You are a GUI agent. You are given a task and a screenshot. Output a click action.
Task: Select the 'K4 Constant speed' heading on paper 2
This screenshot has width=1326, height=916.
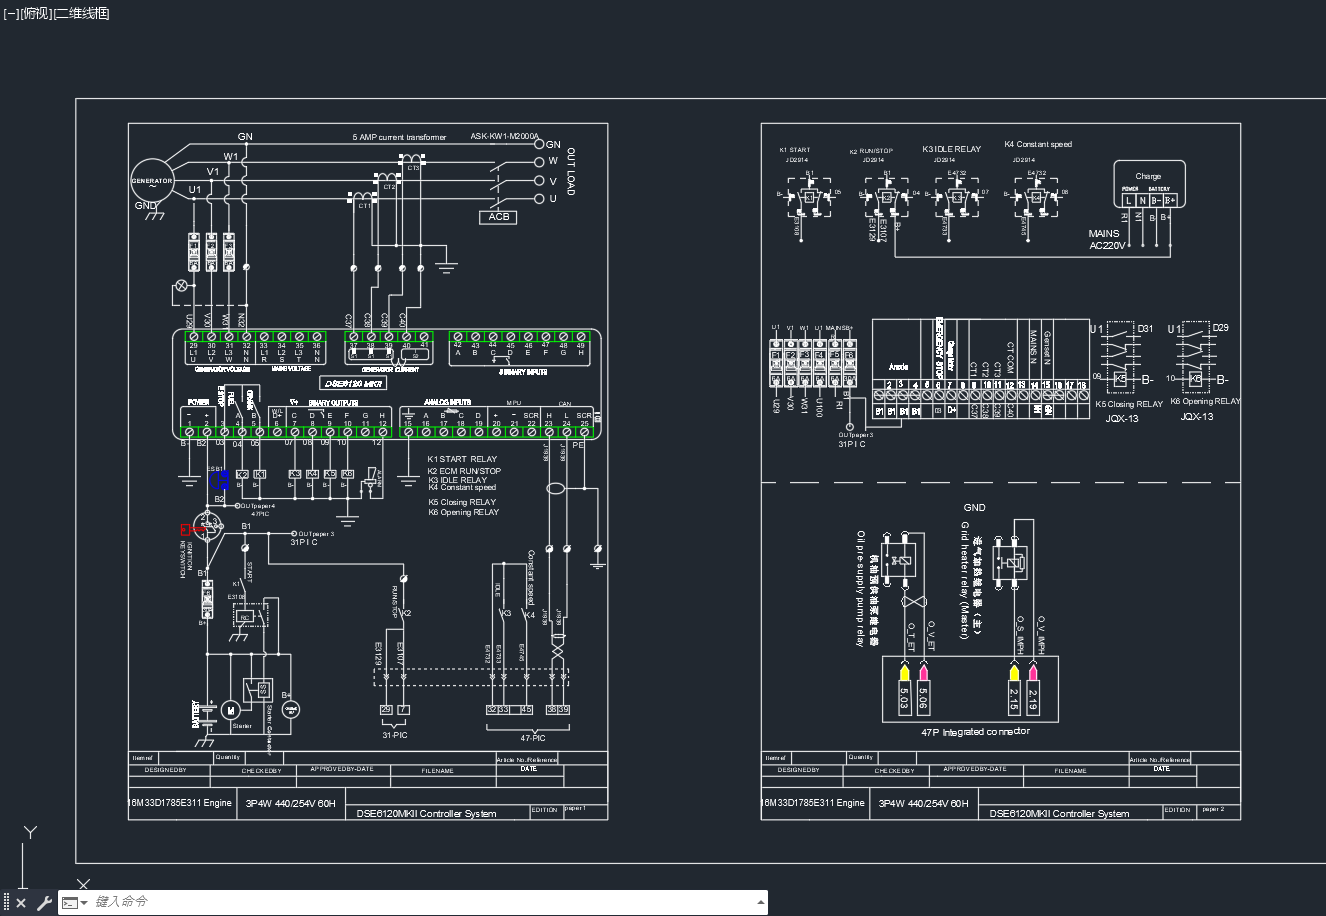coord(1038,145)
